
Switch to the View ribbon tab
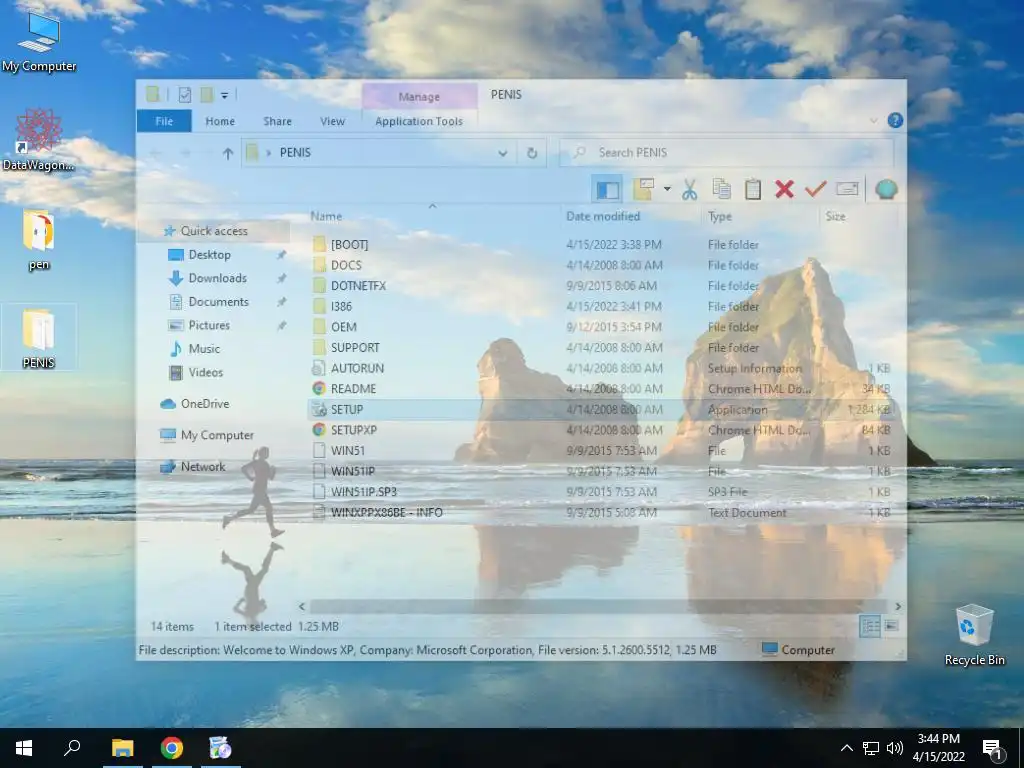[x=332, y=121]
